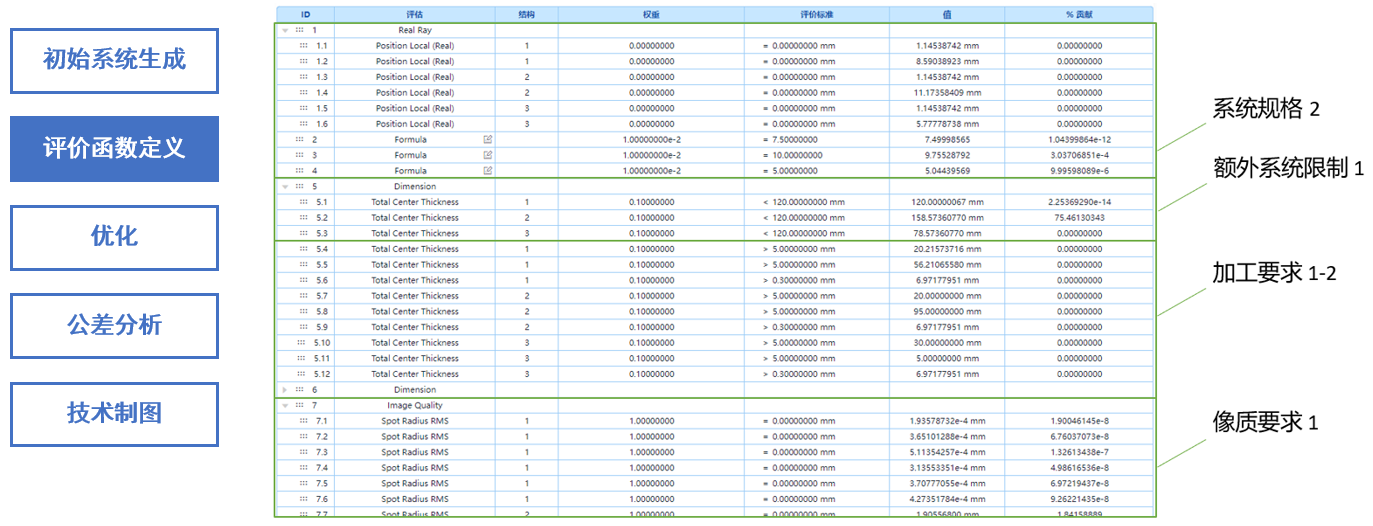Click the 权重 column header
The height and width of the screenshot is (526, 1373).
click(650, 14)
